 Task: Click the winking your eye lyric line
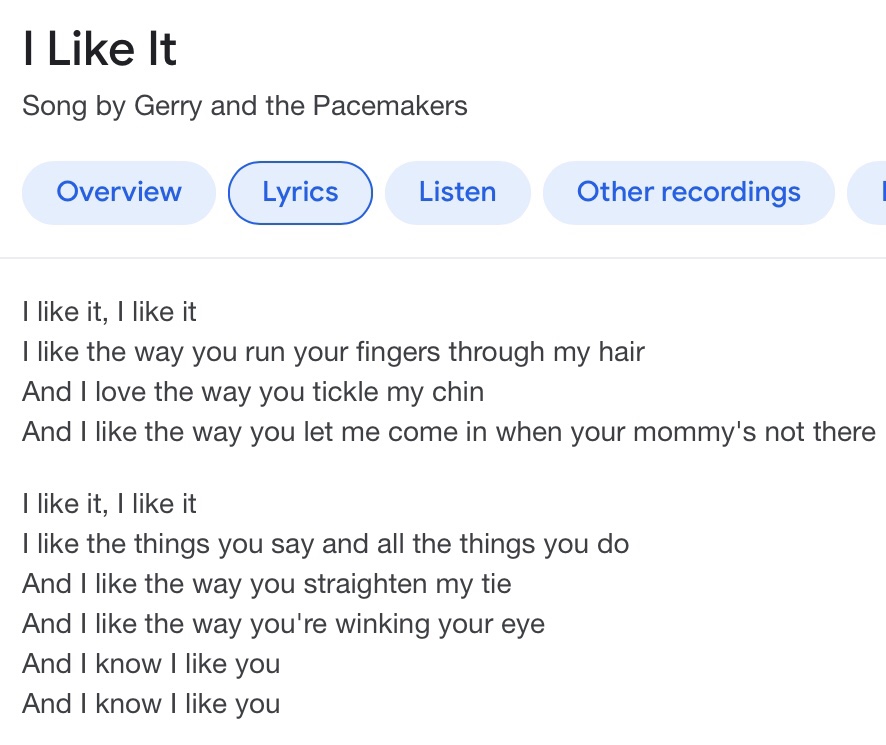(283, 624)
